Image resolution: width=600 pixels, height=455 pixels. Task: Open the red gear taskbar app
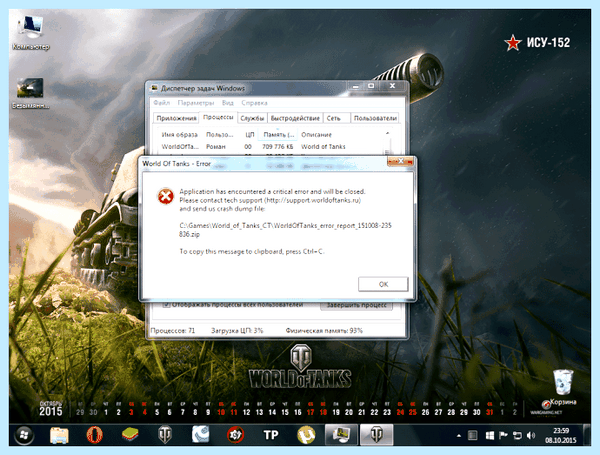click(235, 435)
